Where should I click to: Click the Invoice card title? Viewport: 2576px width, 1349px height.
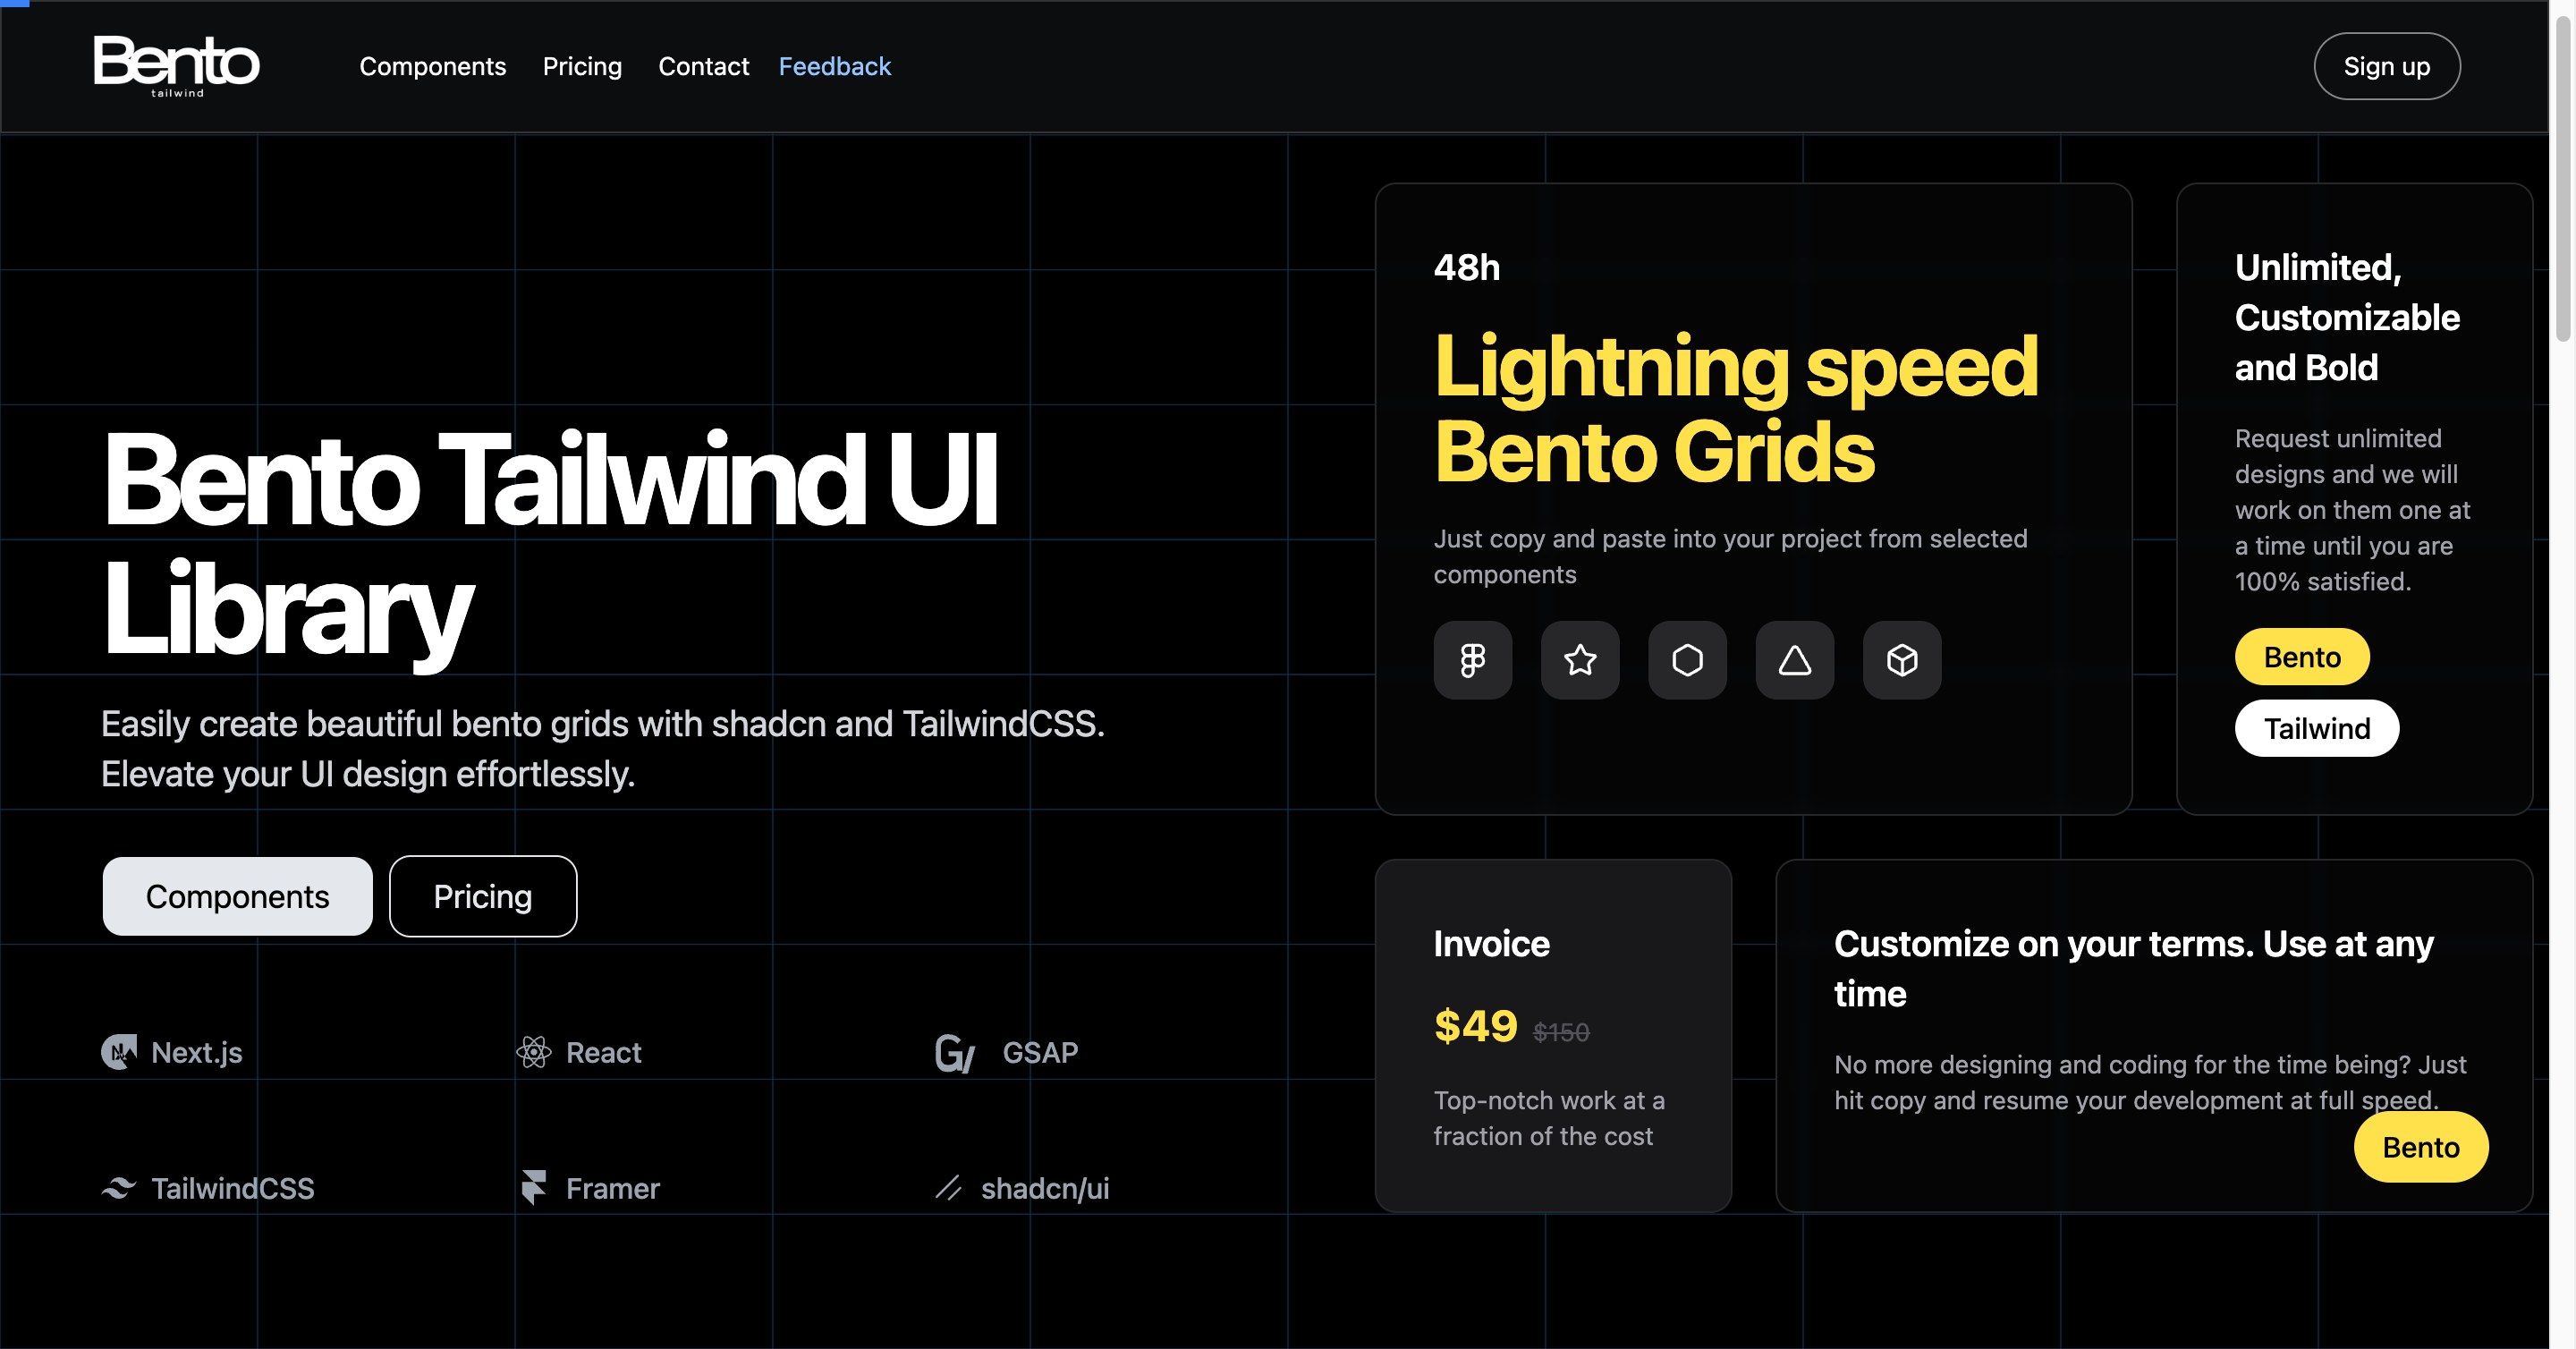(x=1491, y=944)
